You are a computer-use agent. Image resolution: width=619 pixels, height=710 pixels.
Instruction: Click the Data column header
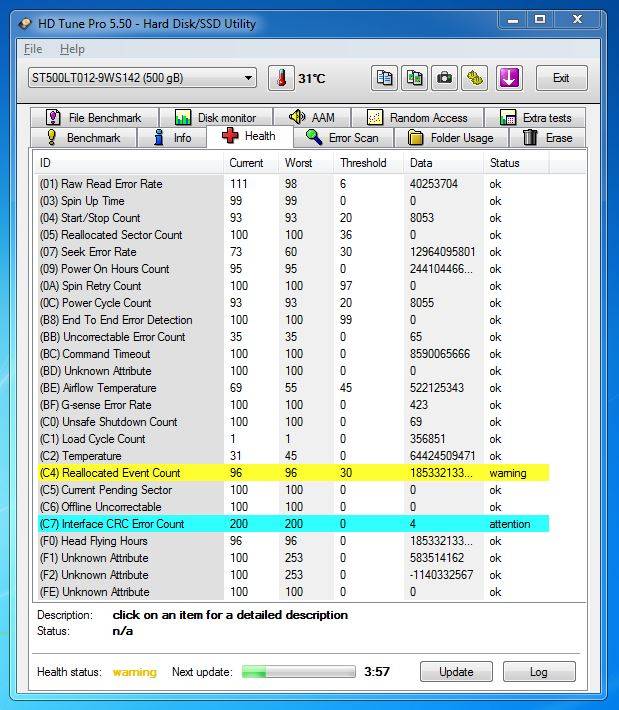point(443,163)
